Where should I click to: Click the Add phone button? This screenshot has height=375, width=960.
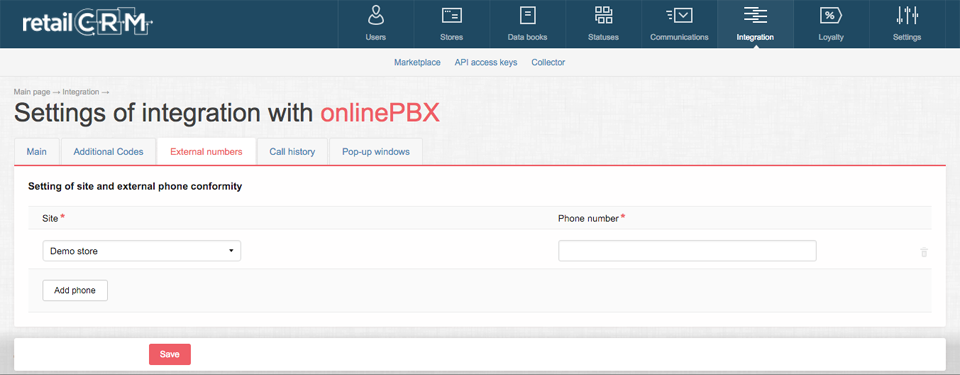[x=75, y=290]
